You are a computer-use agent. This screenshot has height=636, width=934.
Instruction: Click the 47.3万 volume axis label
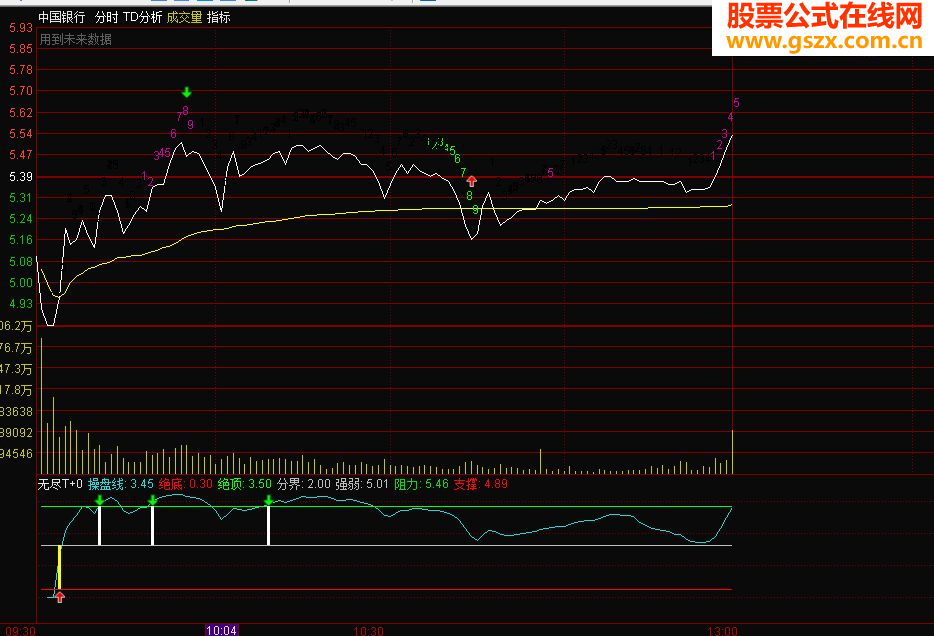coord(16,369)
